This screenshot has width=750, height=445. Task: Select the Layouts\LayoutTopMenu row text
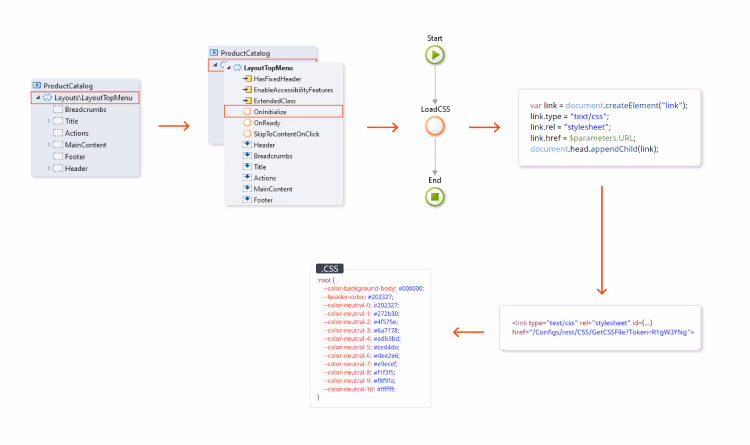(93, 98)
